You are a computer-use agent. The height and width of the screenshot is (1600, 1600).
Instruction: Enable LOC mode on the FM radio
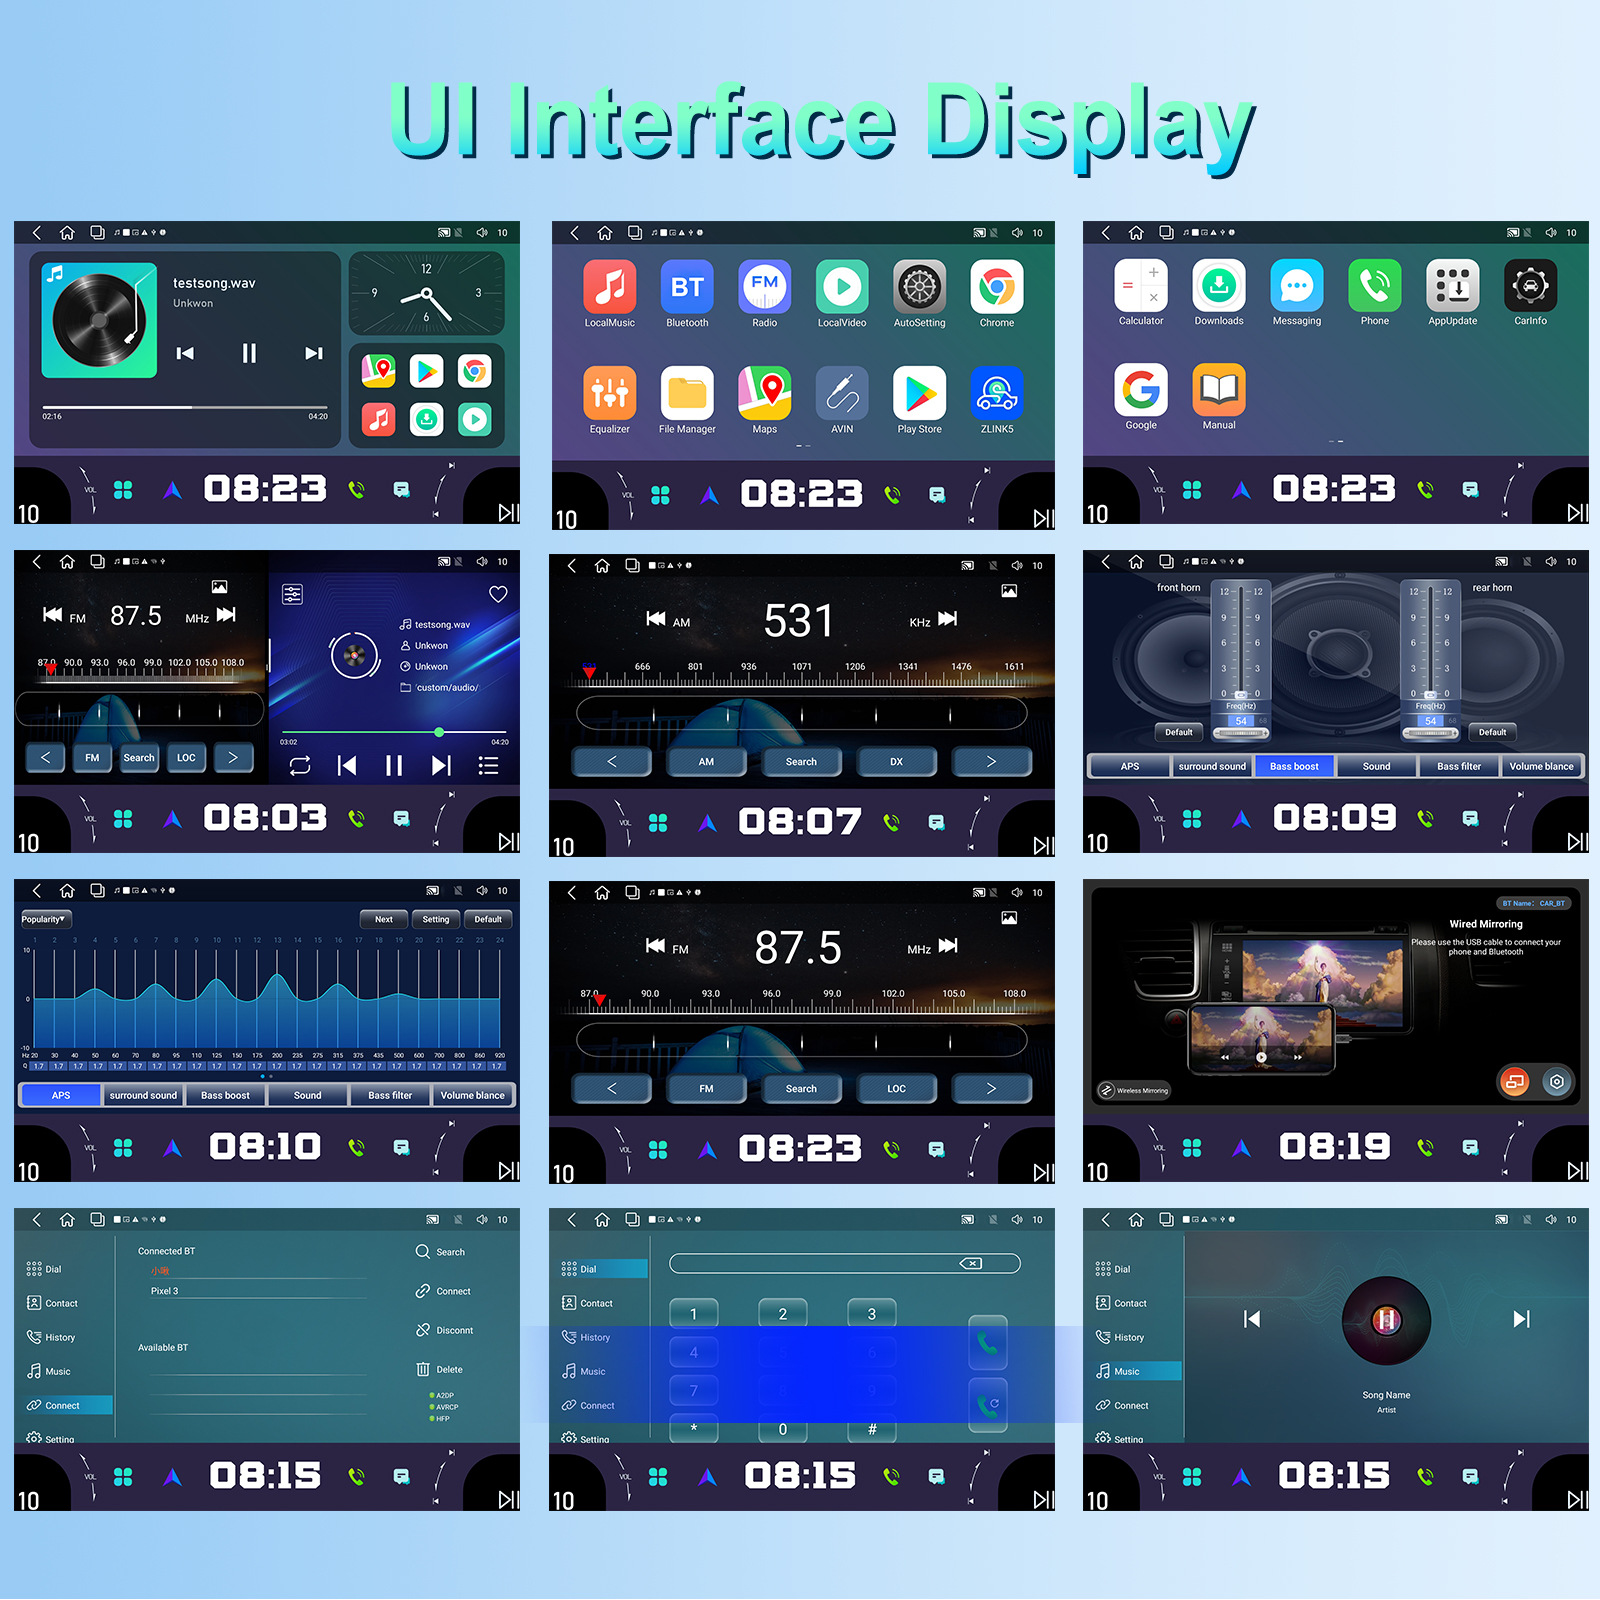[x=897, y=1088]
